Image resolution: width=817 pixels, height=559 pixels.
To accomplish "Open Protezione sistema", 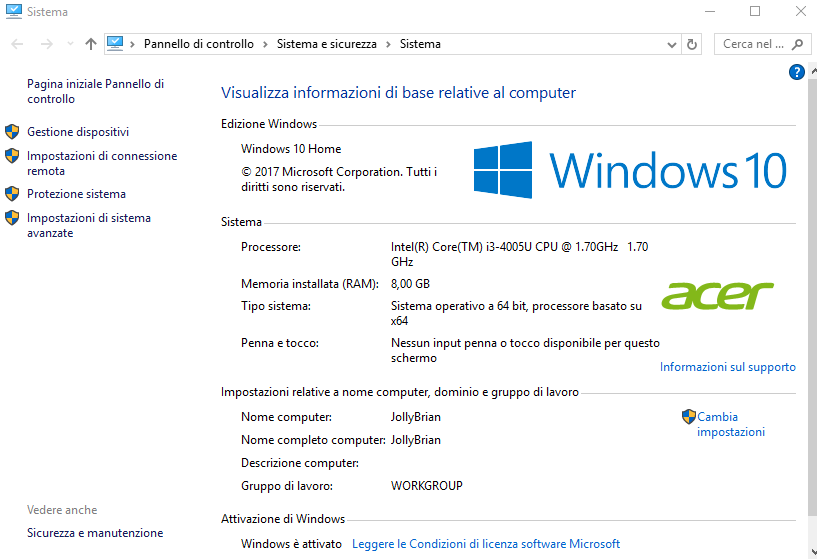I will click(x=77, y=194).
